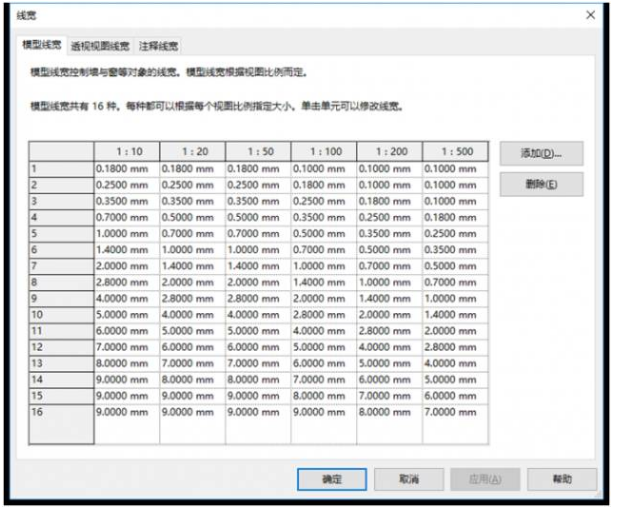Edit row 4 cell 0.7000 mm under 1 : 10

pyautogui.click(x=127, y=218)
